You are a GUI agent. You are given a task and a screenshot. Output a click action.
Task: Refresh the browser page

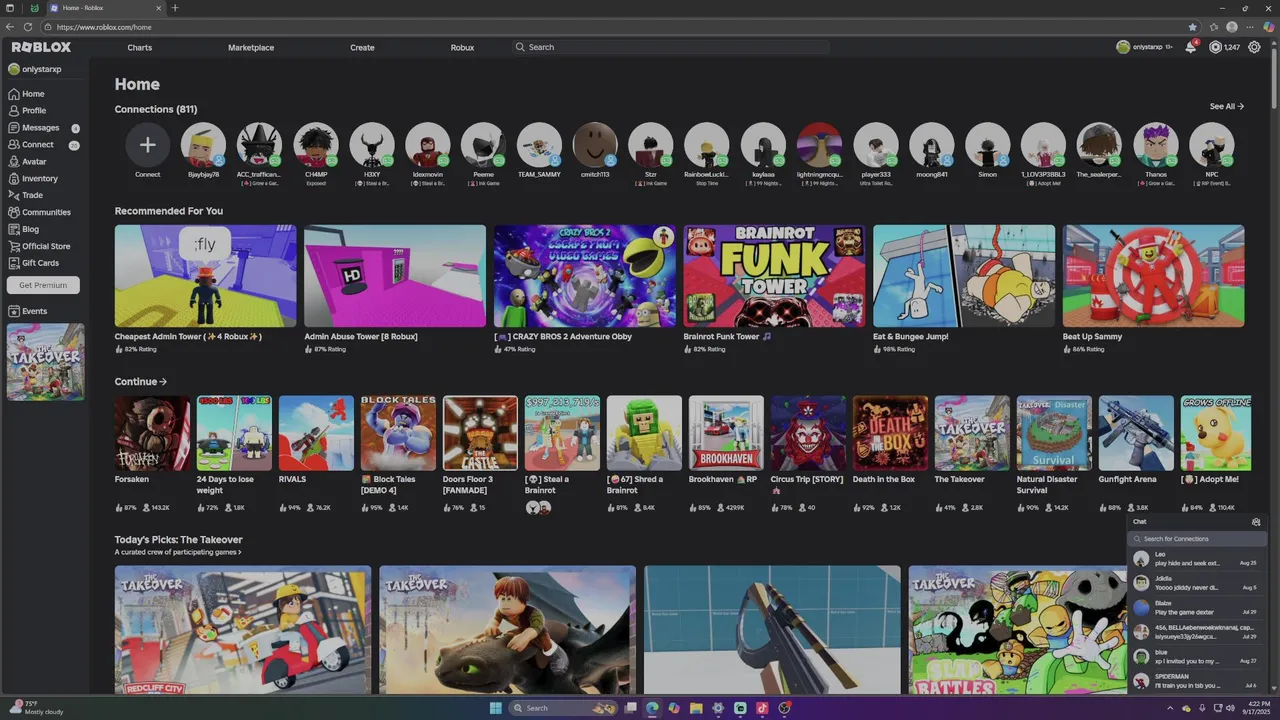[x=27, y=27]
